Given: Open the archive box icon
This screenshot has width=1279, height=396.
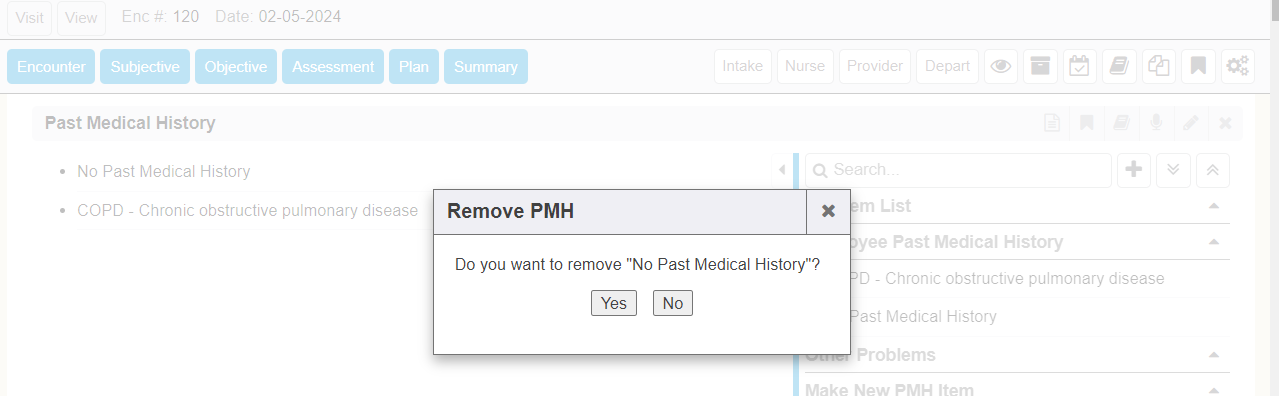Looking at the screenshot, I should [1040, 67].
